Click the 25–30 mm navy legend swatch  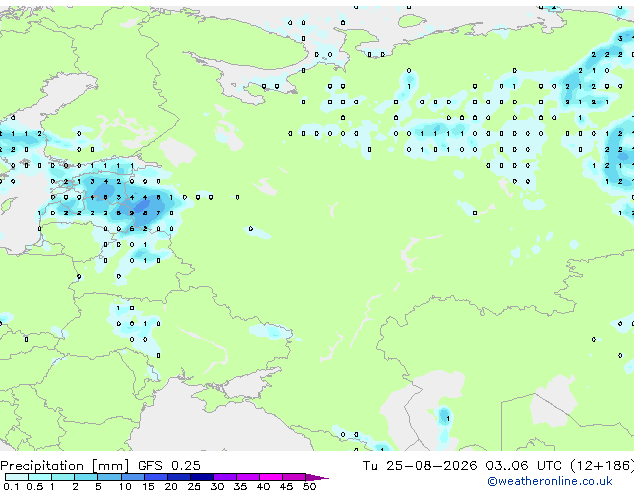pyautogui.click(x=201, y=477)
